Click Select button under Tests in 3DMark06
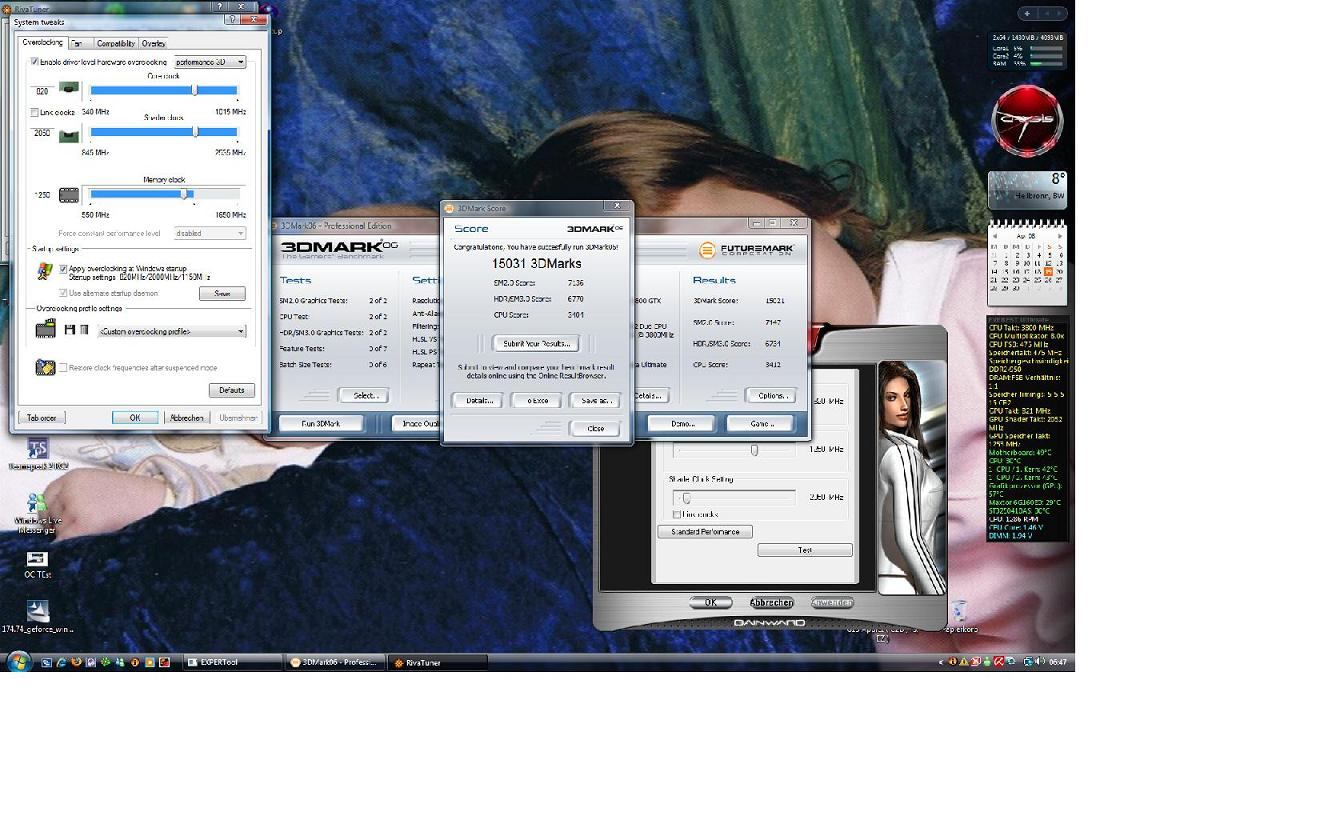Viewport: 1344px width, 840px height. pyautogui.click(x=364, y=395)
